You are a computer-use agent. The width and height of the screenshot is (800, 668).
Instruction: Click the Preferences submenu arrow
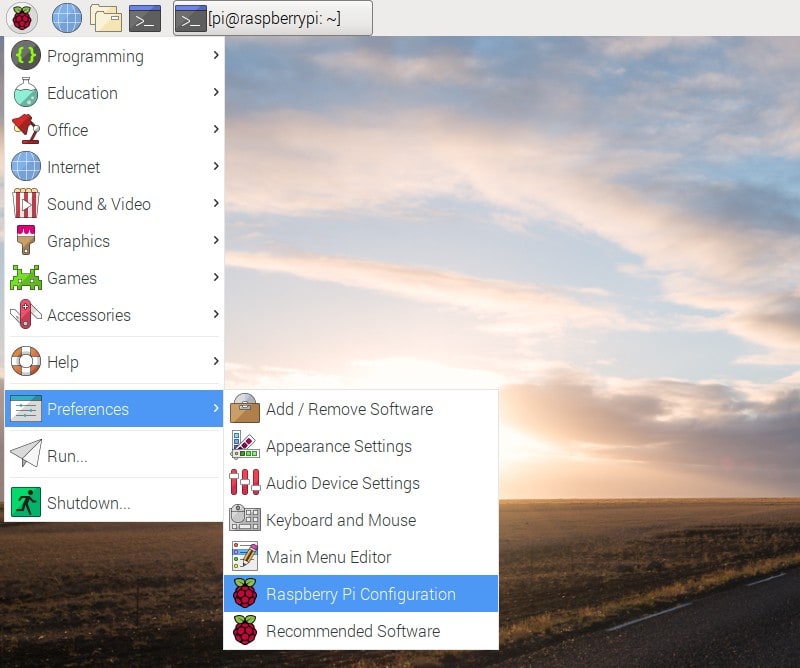(216, 408)
